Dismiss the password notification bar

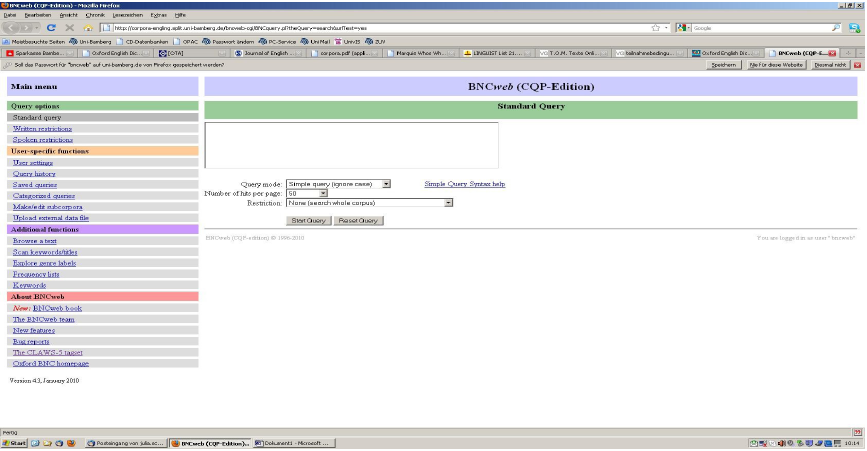pyautogui.click(x=858, y=65)
